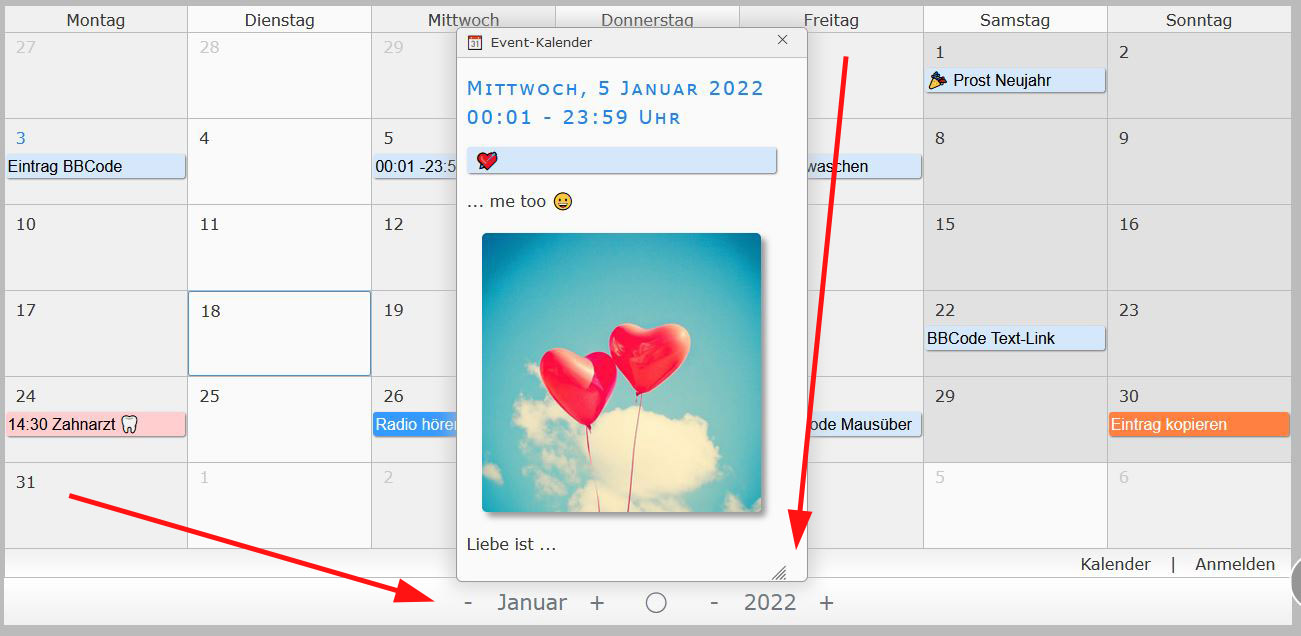The height and width of the screenshot is (636, 1301).
Task: Decrease year with minus before 2022
Action: (x=714, y=602)
